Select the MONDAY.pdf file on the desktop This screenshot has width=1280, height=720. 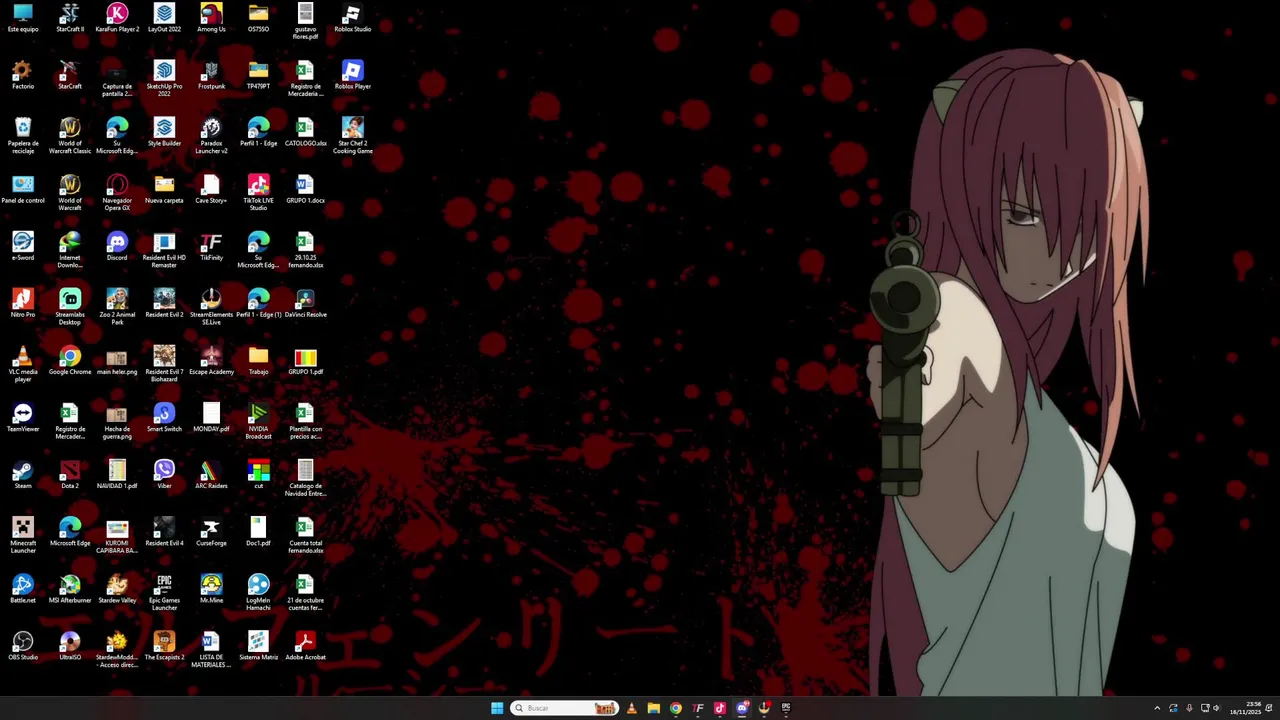[x=211, y=417]
